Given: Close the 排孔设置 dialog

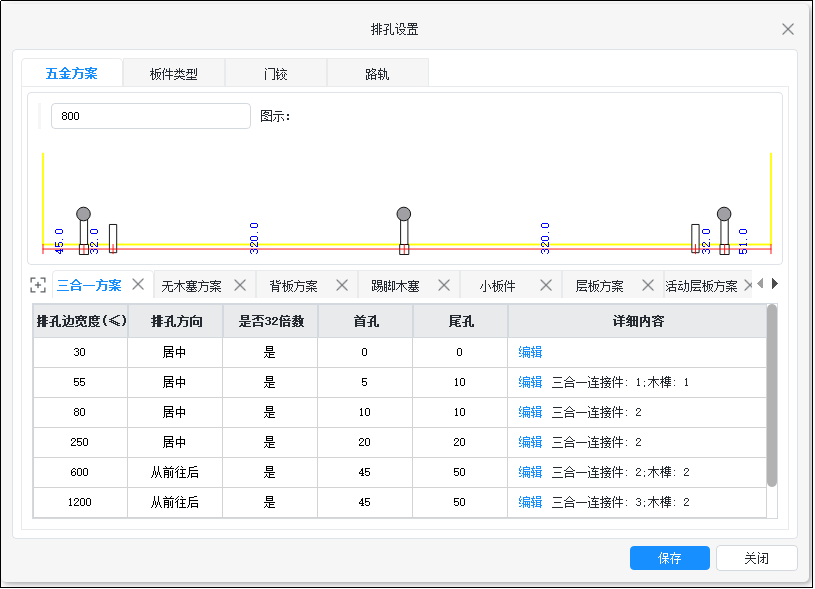Looking at the screenshot, I should pyautogui.click(x=788, y=29).
